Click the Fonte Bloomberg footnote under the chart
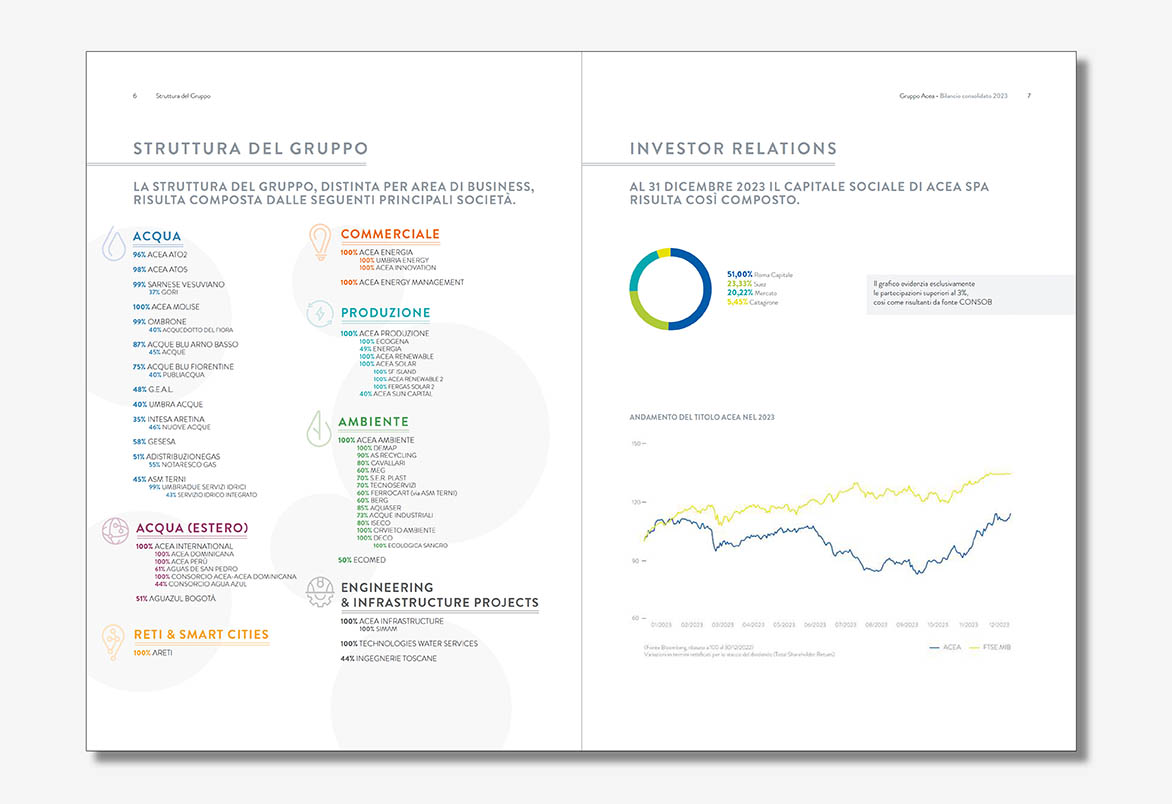This screenshot has width=1172, height=804. [739, 651]
